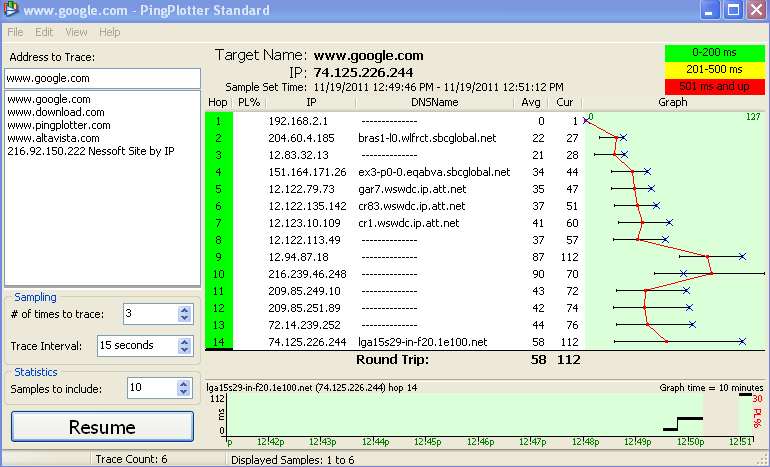Click IP 72.14.239.252 in hop 13 row
Image resolution: width=770 pixels, height=467 pixels.
304,325
